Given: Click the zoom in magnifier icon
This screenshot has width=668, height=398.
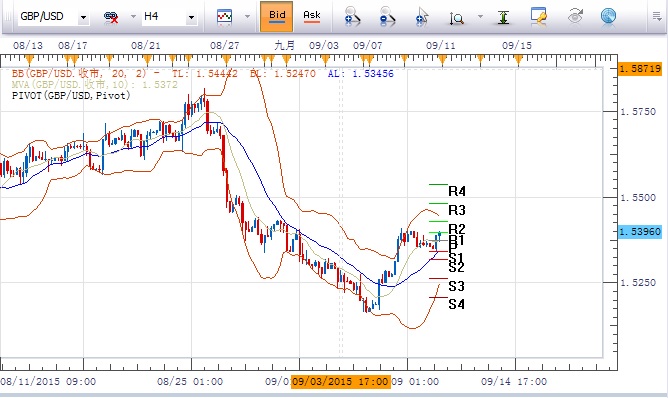Looking at the screenshot, I should point(352,17).
